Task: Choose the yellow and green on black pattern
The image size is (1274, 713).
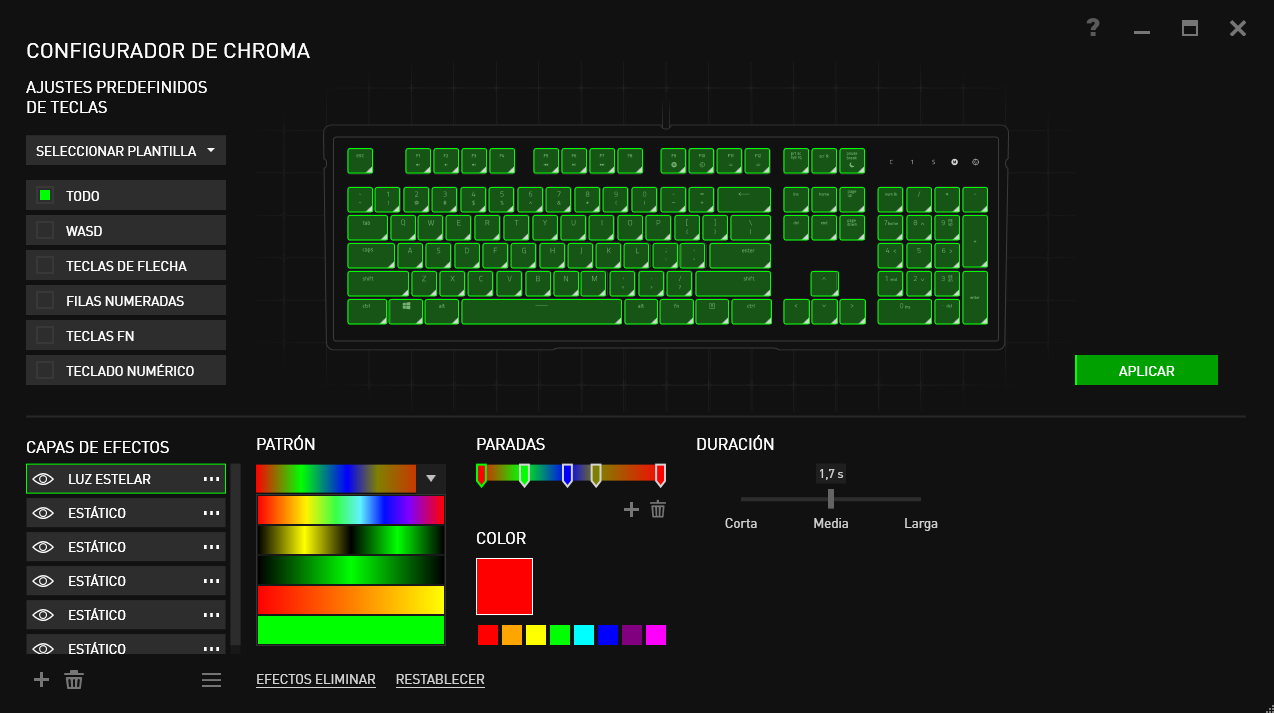Action: pyautogui.click(x=351, y=540)
